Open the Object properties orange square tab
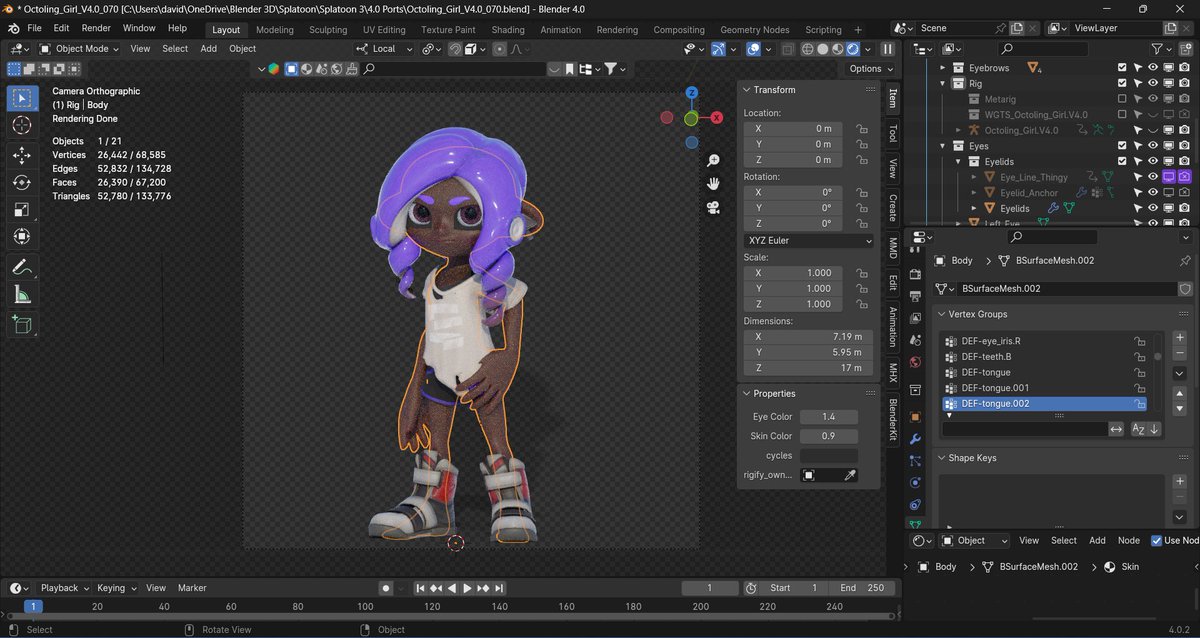The image size is (1200, 638). pos(915,416)
